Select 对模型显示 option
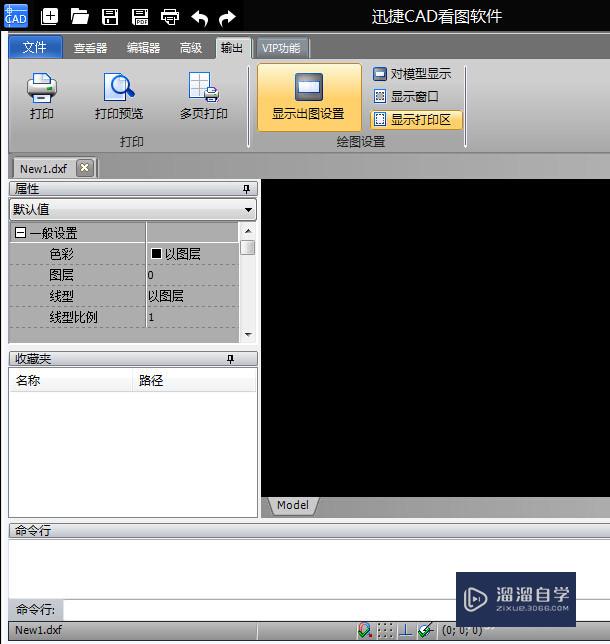Viewport: 610px width, 644px height. tap(412, 74)
